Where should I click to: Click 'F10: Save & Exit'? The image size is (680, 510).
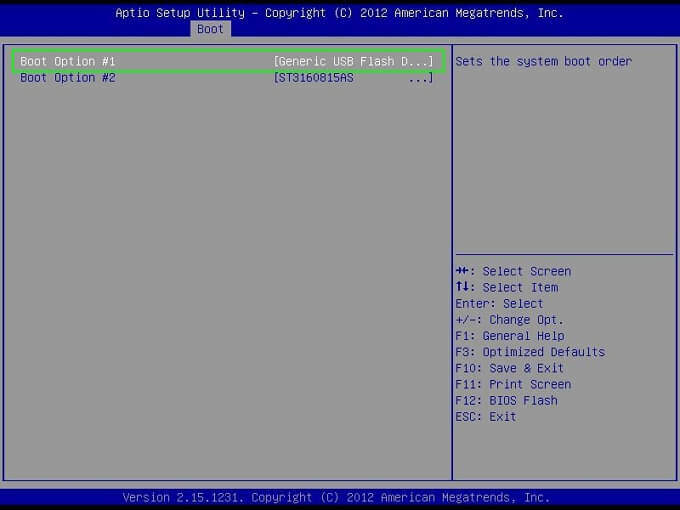point(509,368)
